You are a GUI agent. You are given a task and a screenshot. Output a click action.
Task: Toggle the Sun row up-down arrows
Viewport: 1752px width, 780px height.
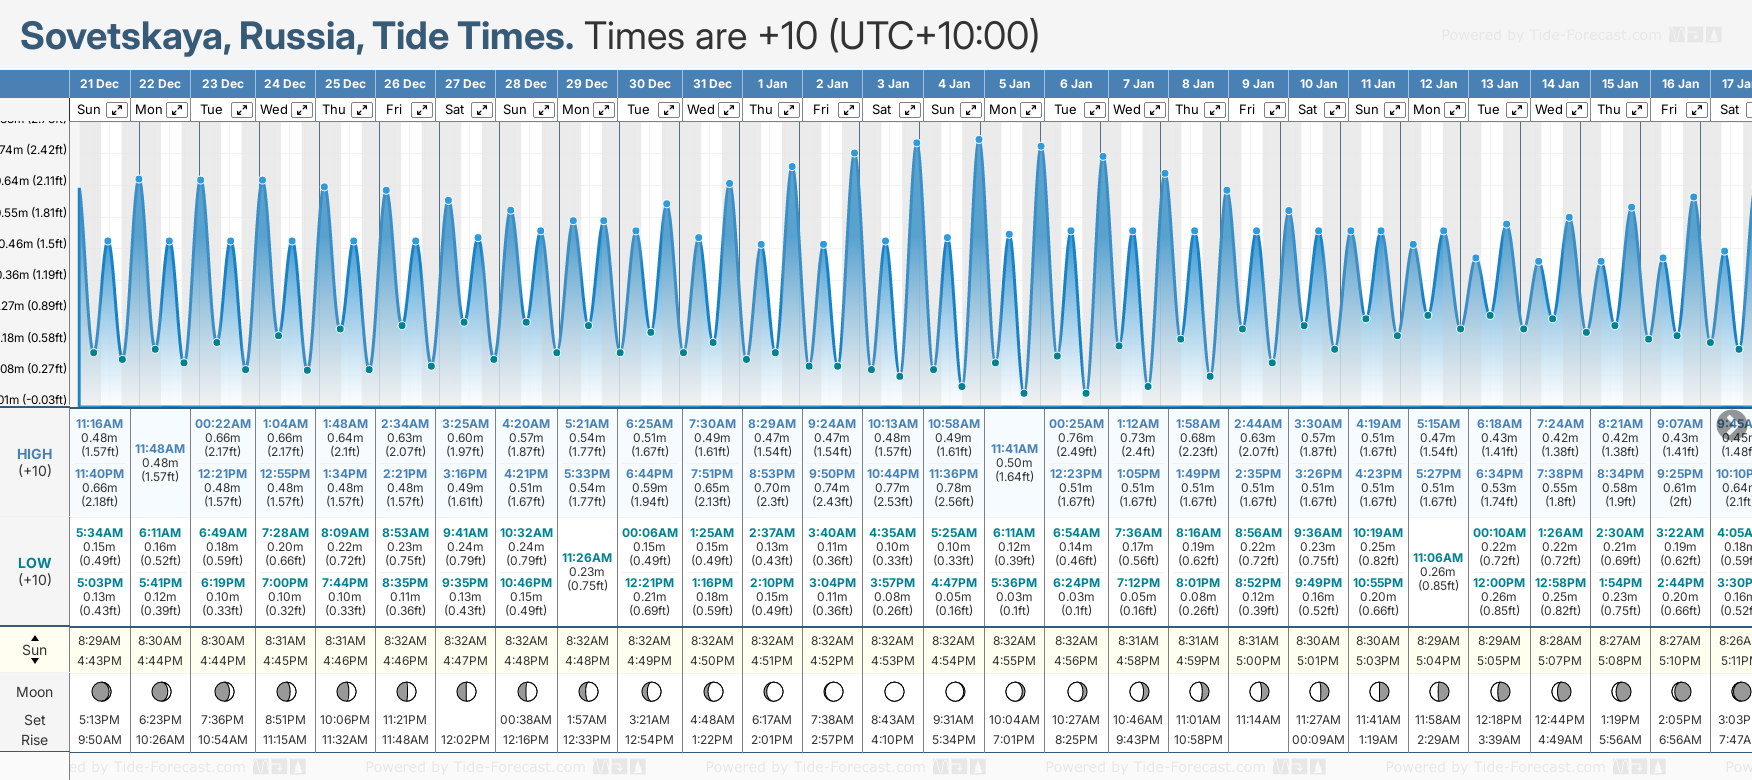[35, 650]
